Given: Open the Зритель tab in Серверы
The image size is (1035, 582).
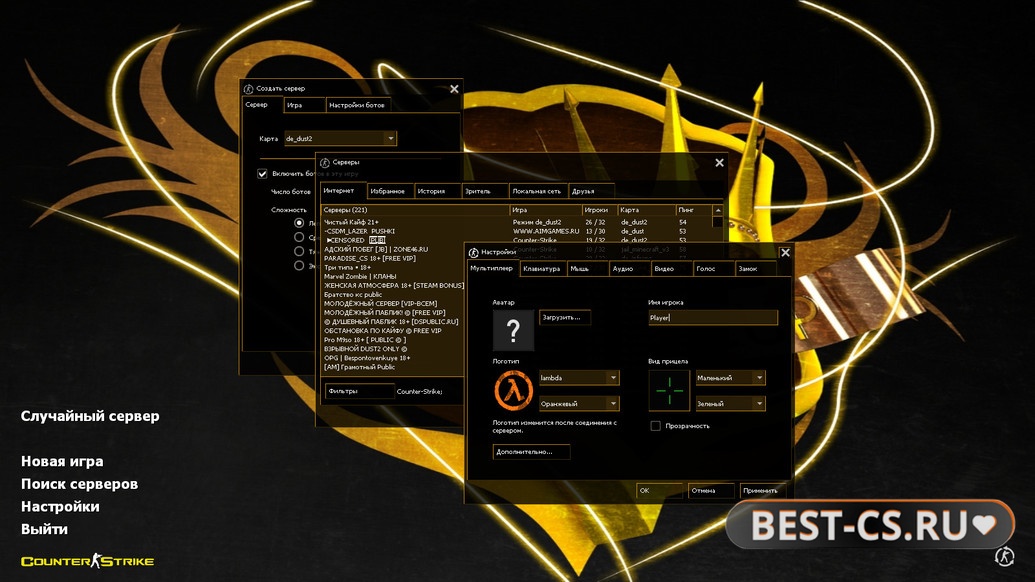Looking at the screenshot, I should pyautogui.click(x=484, y=191).
